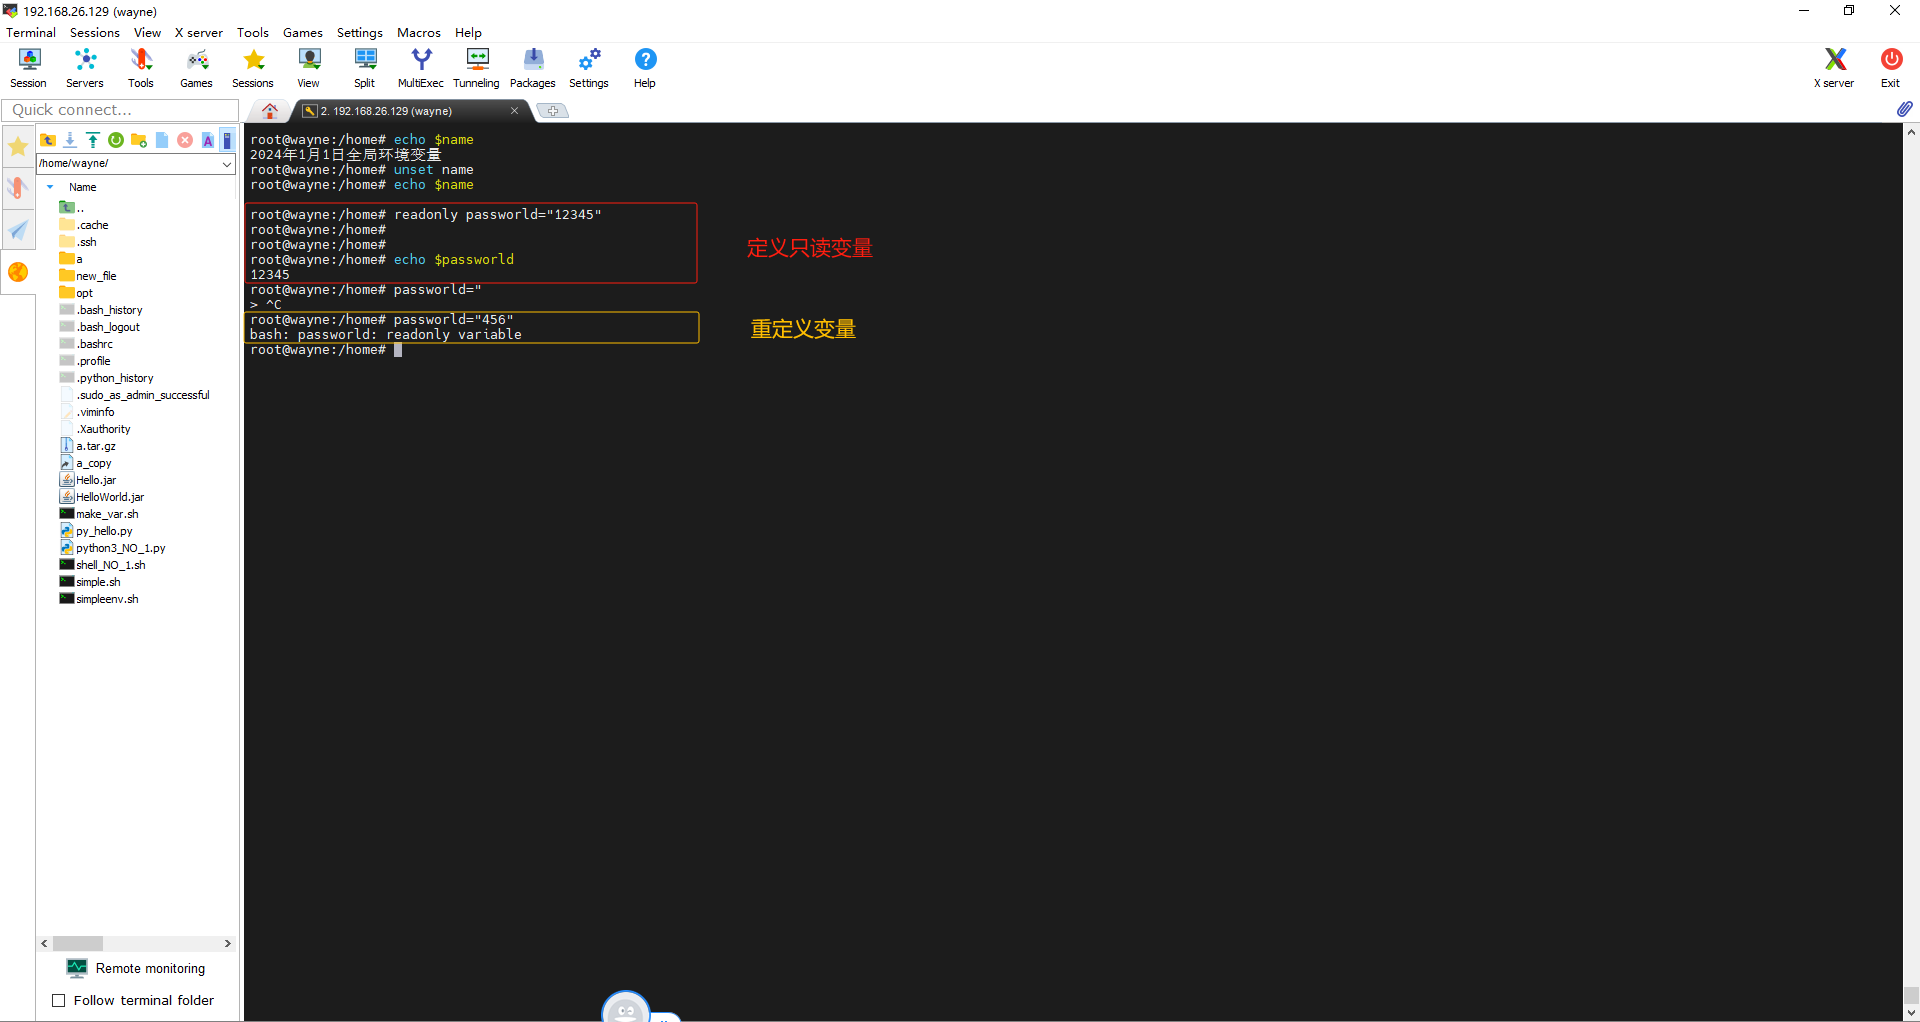Viewport: 1920px width, 1022px height.
Task: Toggle the follow terminal folder toolbar icon
Action: click(x=228, y=140)
